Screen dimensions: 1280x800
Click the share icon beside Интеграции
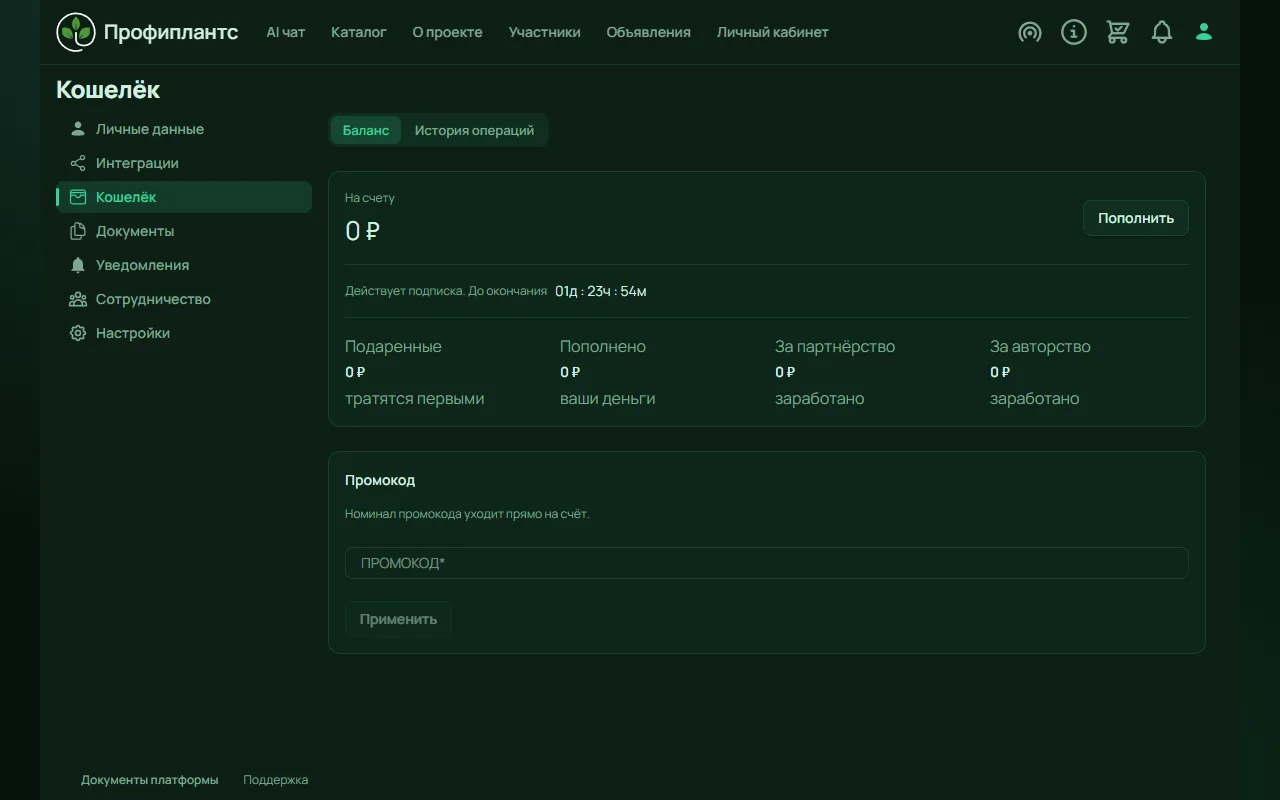tap(78, 163)
